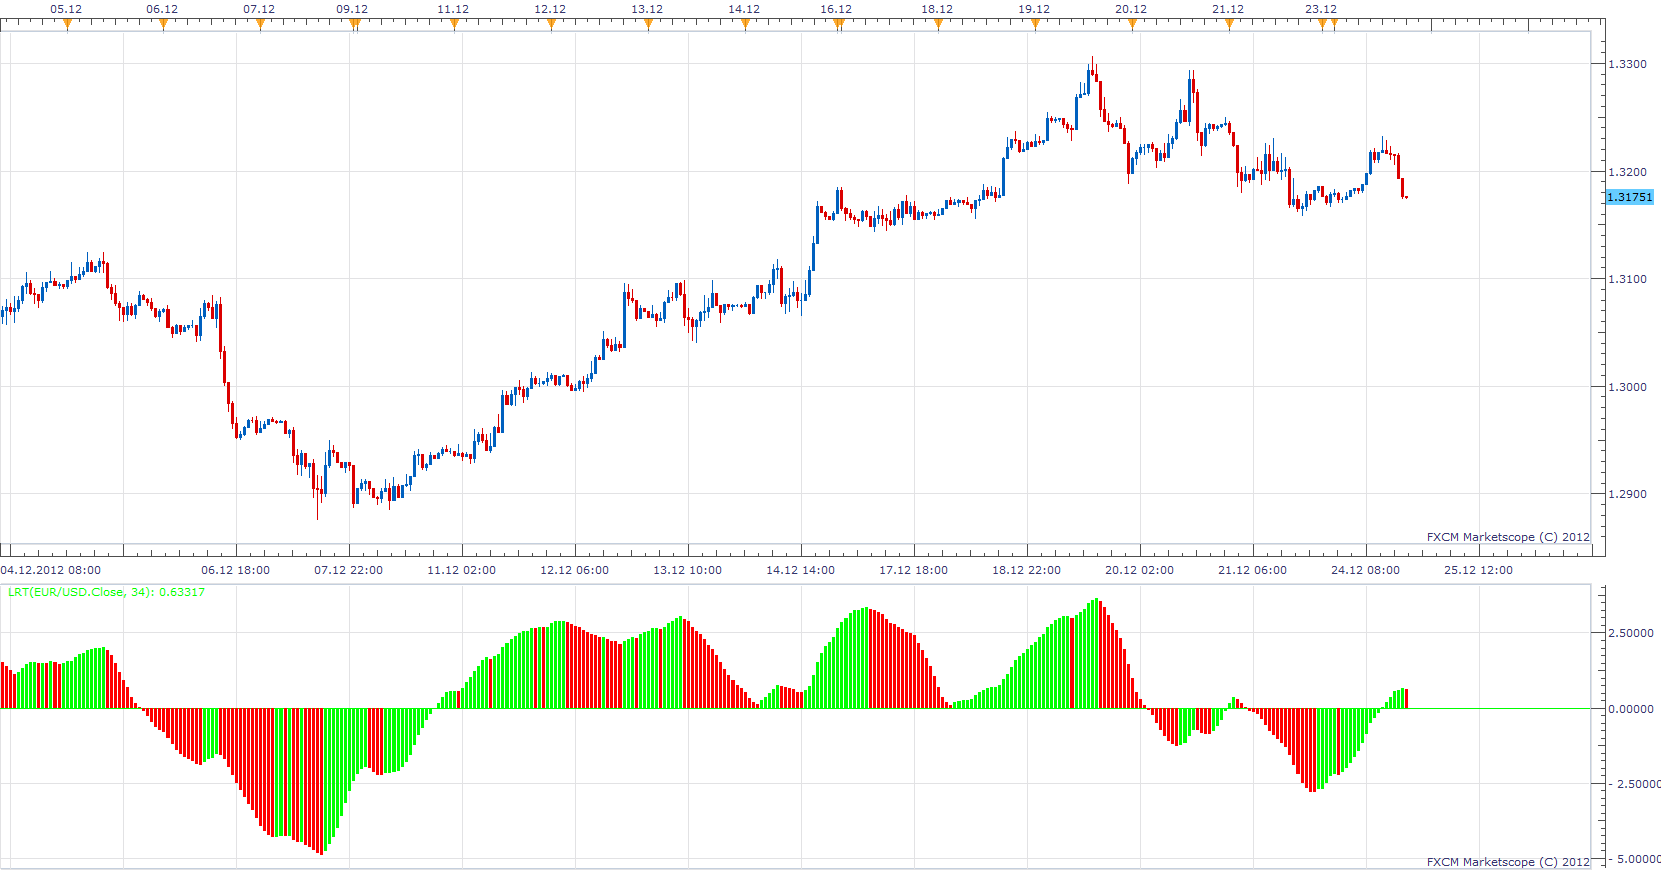Click the 16.12 date label

(x=836, y=9)
